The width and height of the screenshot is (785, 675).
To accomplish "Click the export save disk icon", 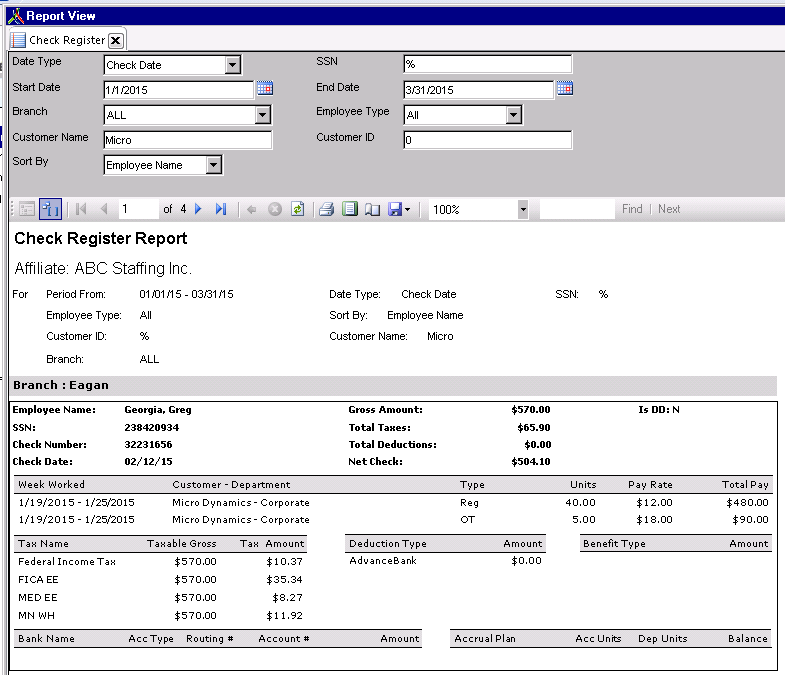I will 395,209.
